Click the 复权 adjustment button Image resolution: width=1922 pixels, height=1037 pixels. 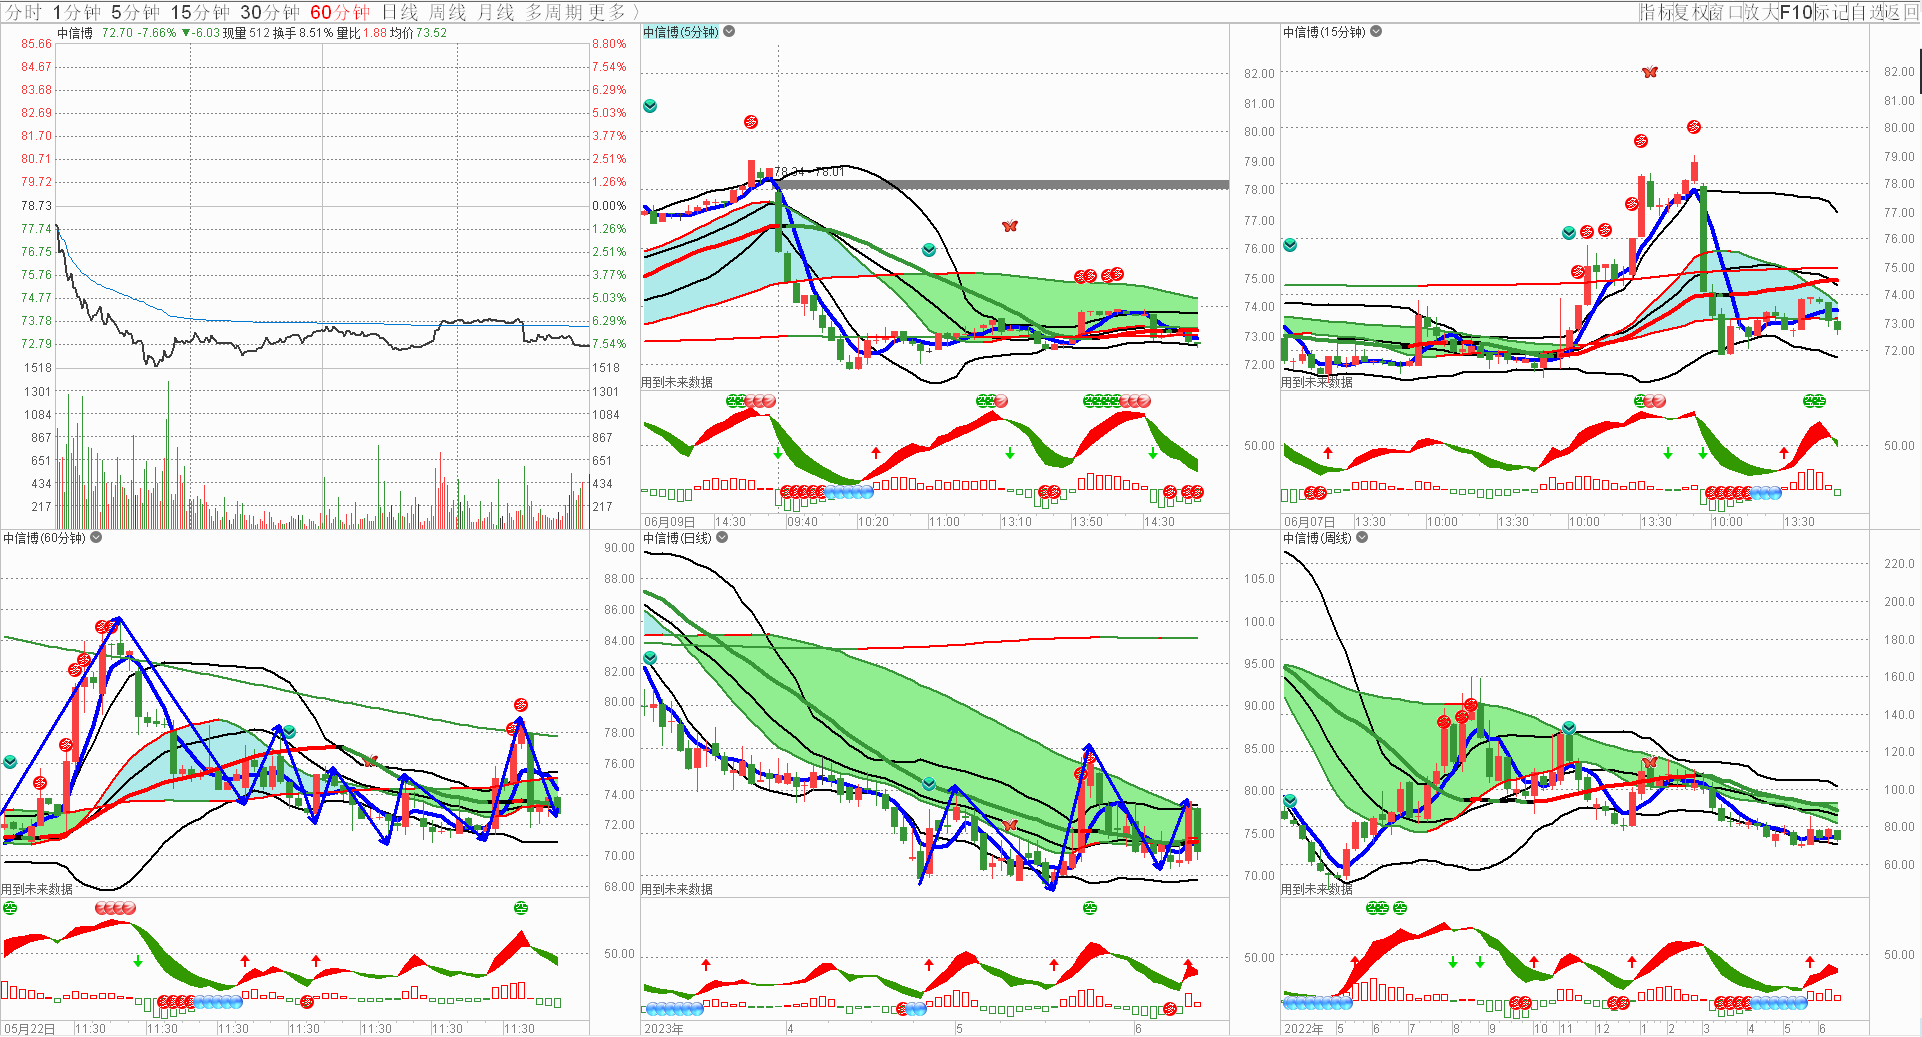click(1690, 12)
